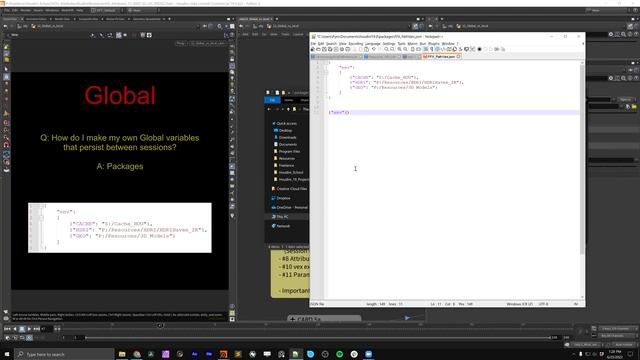
Task: Jump to first frame in Houdini playbar
Action: pos(7,329)
